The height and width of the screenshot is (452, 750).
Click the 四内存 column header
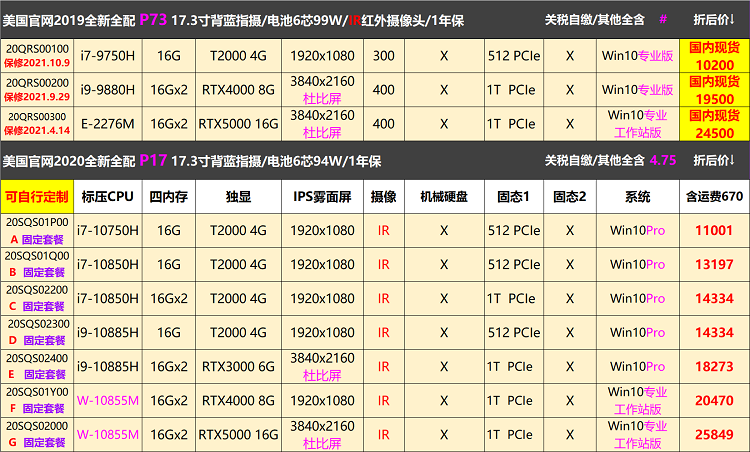[x=168, y=197]
